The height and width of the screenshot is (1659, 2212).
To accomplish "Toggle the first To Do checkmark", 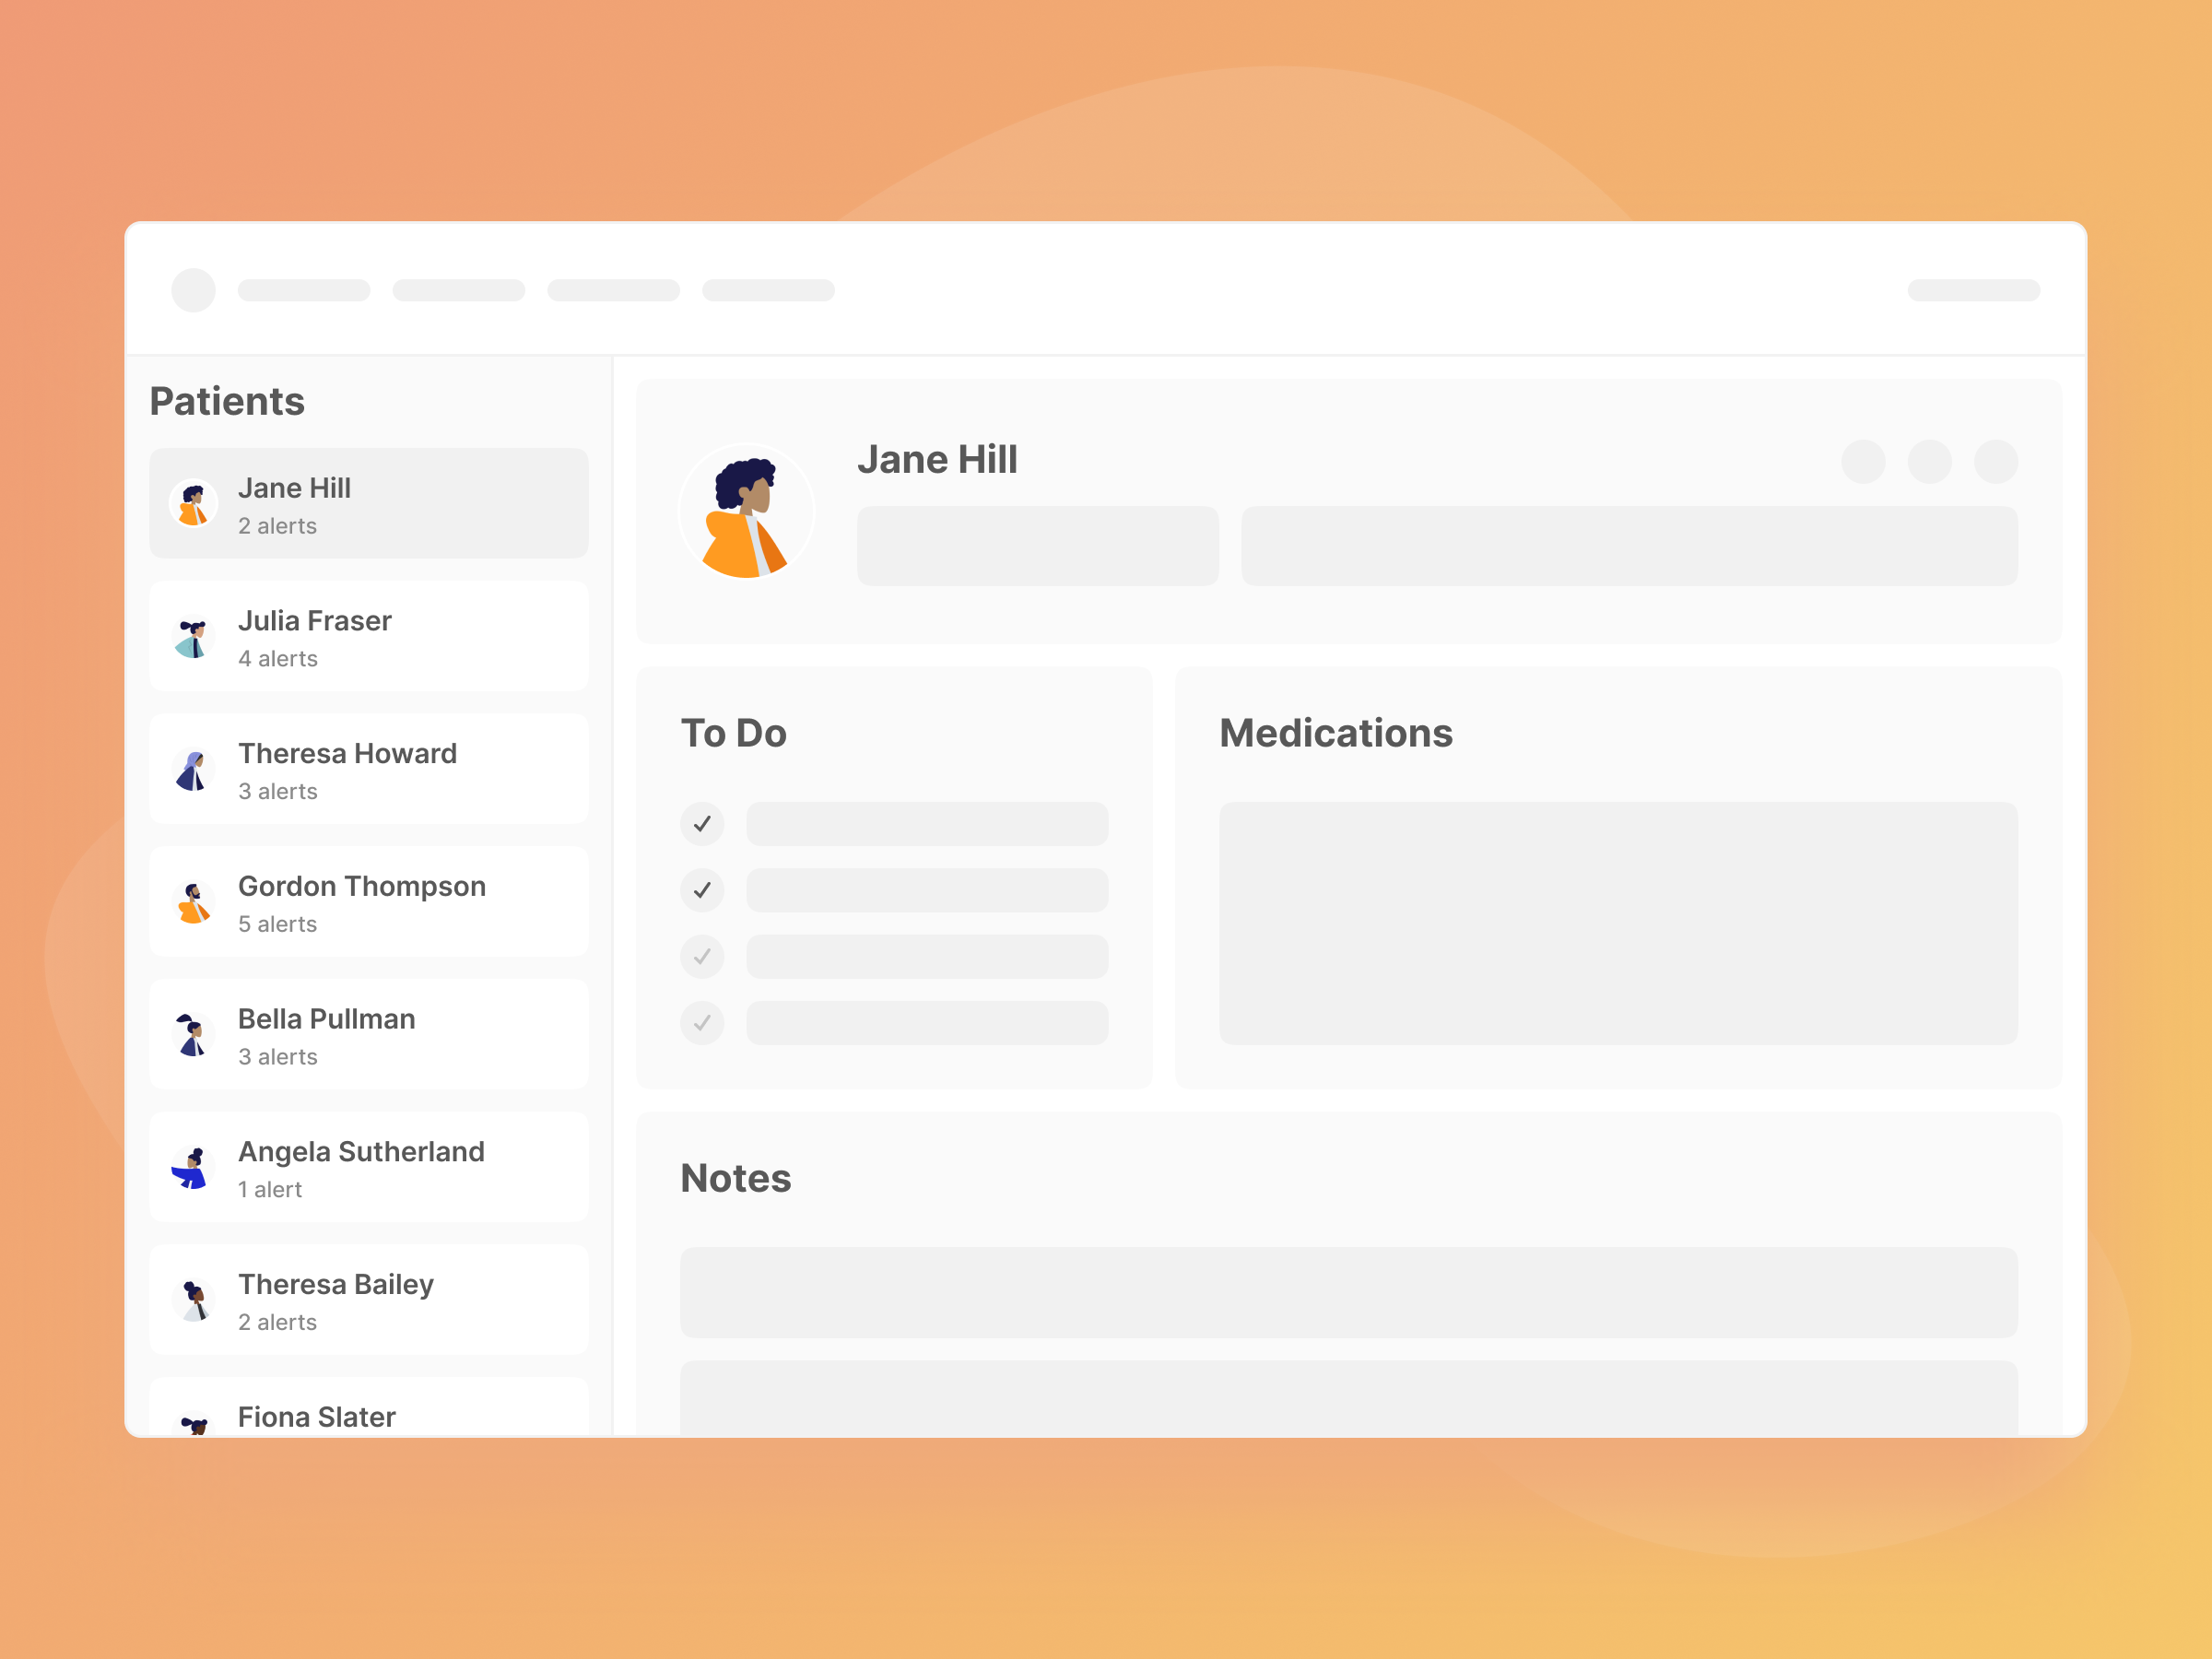I will click(x=702, y=824).
